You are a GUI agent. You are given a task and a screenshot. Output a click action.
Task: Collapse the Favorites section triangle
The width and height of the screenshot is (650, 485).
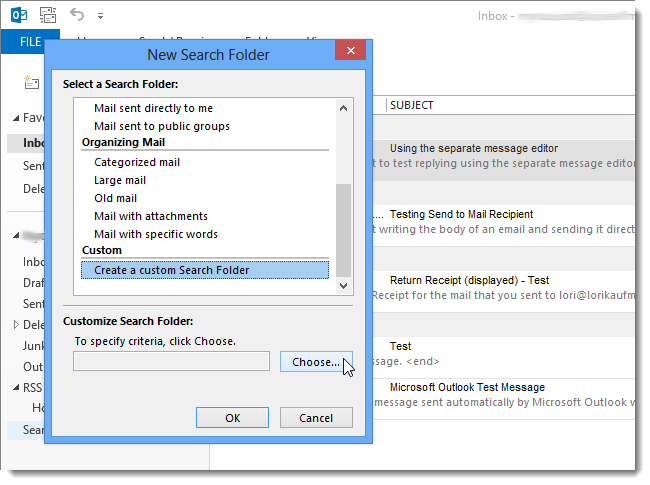pyautogui.click(x=16, y=119)
